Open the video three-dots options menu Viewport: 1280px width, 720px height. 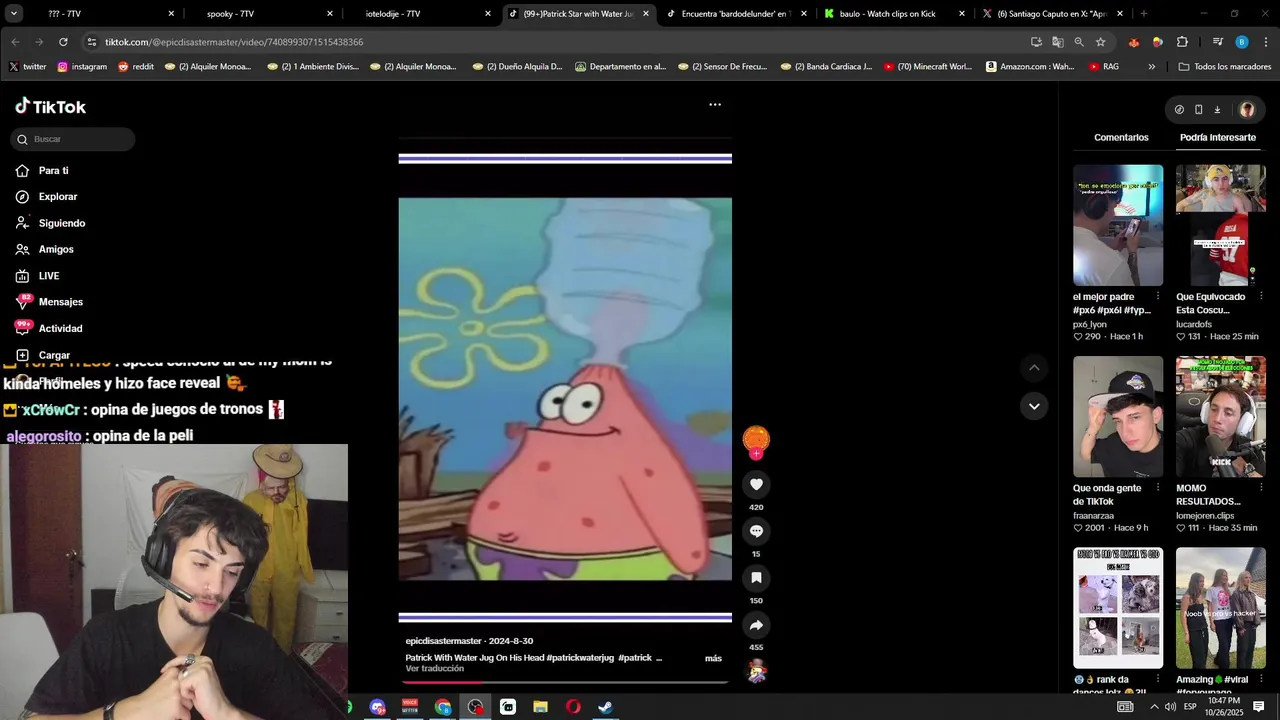click(715, 104)
